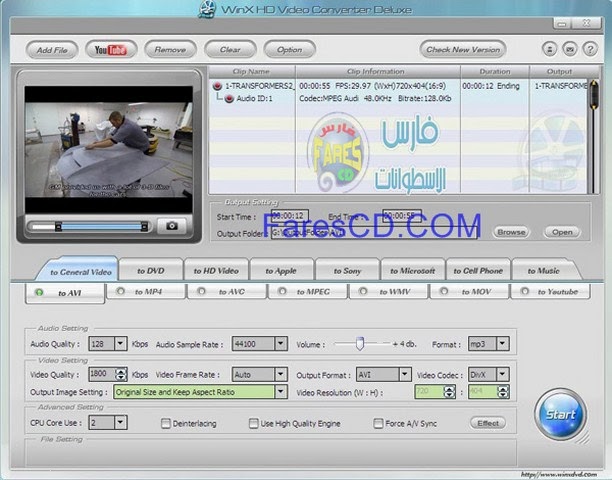Click the End Time input field
The height and width of the screenshot is (480, 612).
coord(402,216)
